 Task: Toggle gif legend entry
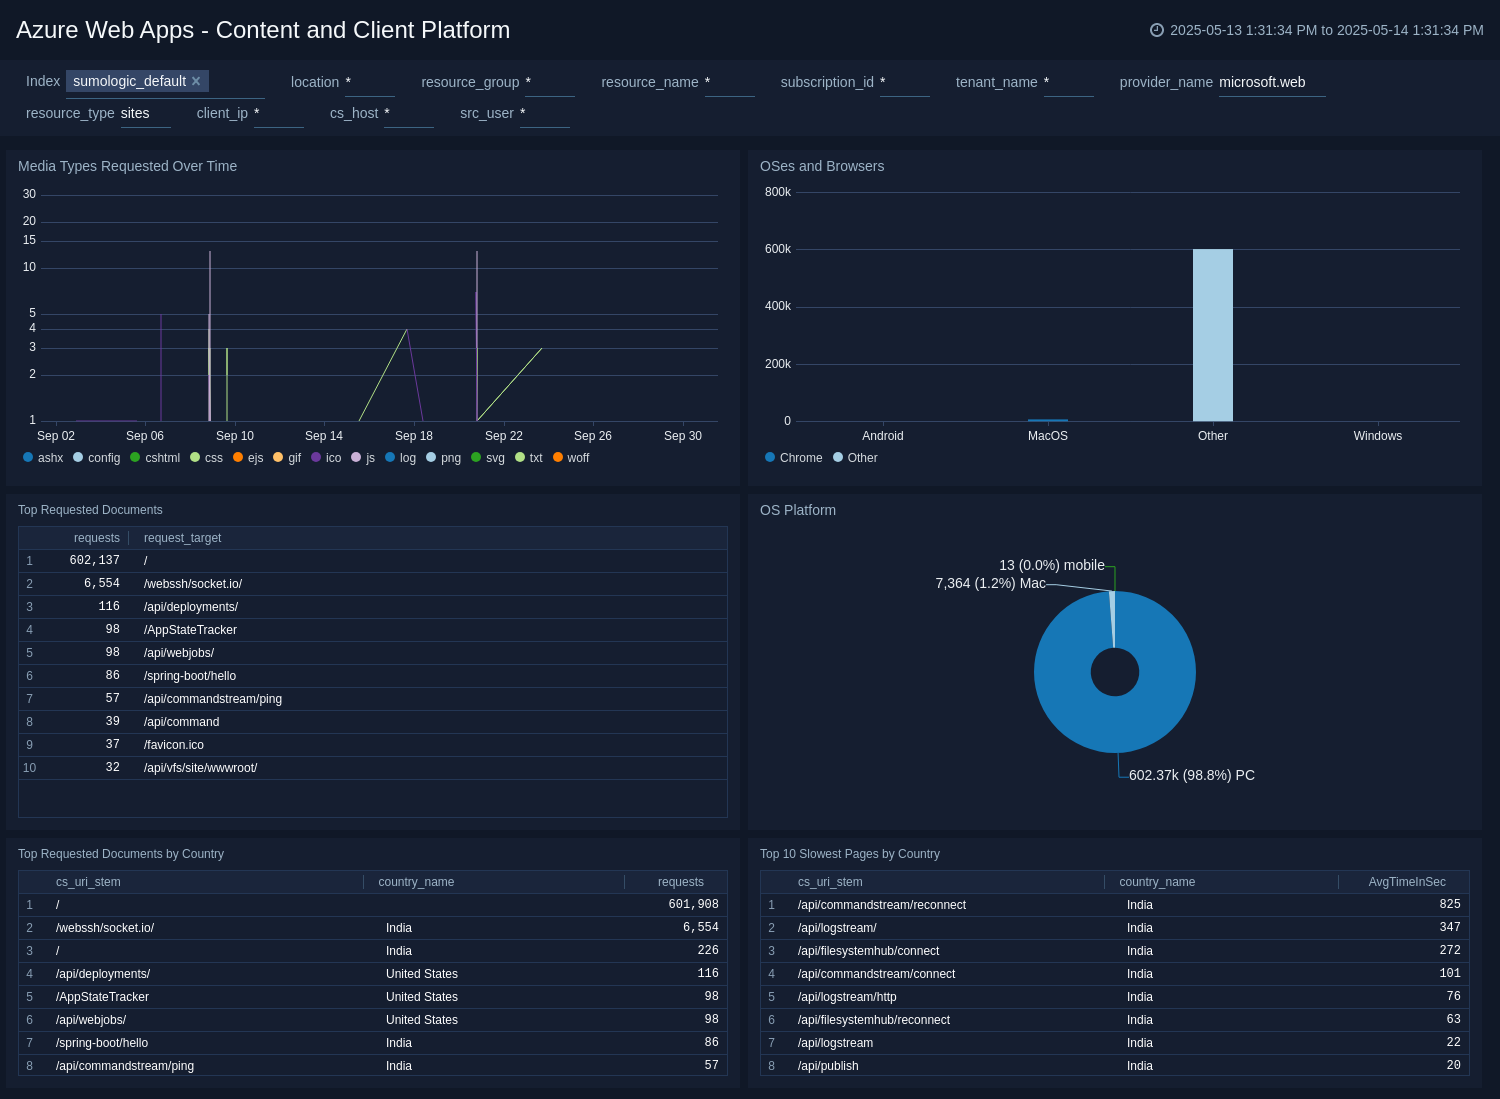click(x=287, y=458)
